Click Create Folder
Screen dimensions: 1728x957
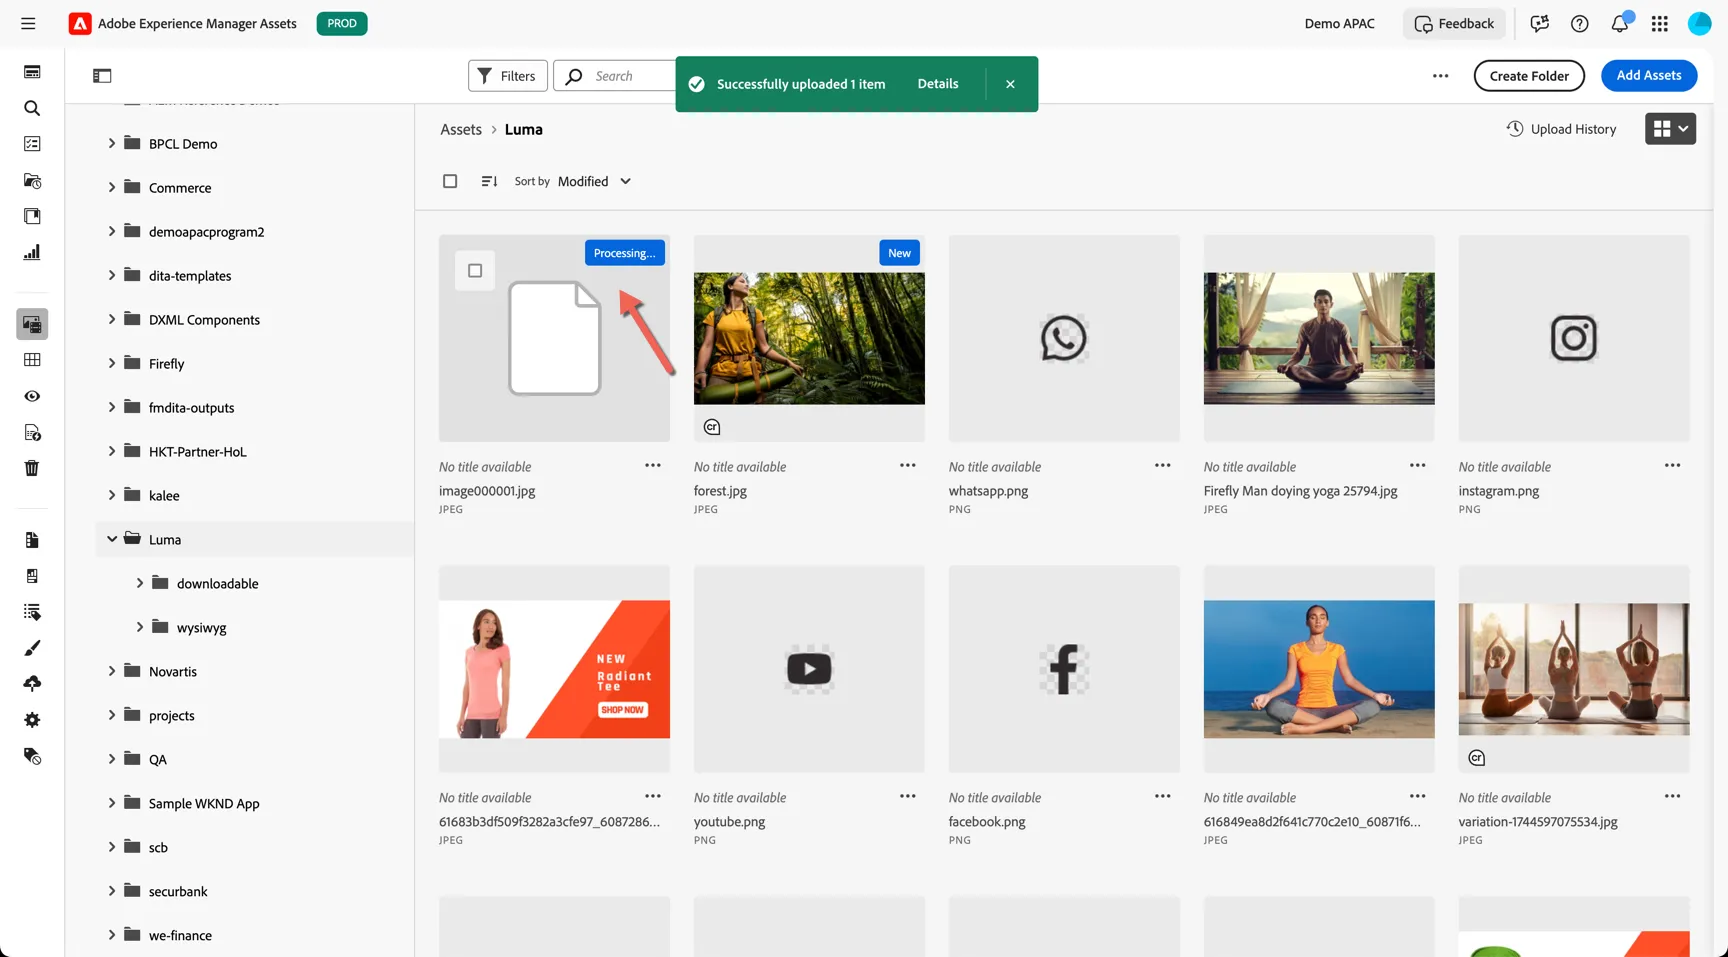tap(1529, 76)
